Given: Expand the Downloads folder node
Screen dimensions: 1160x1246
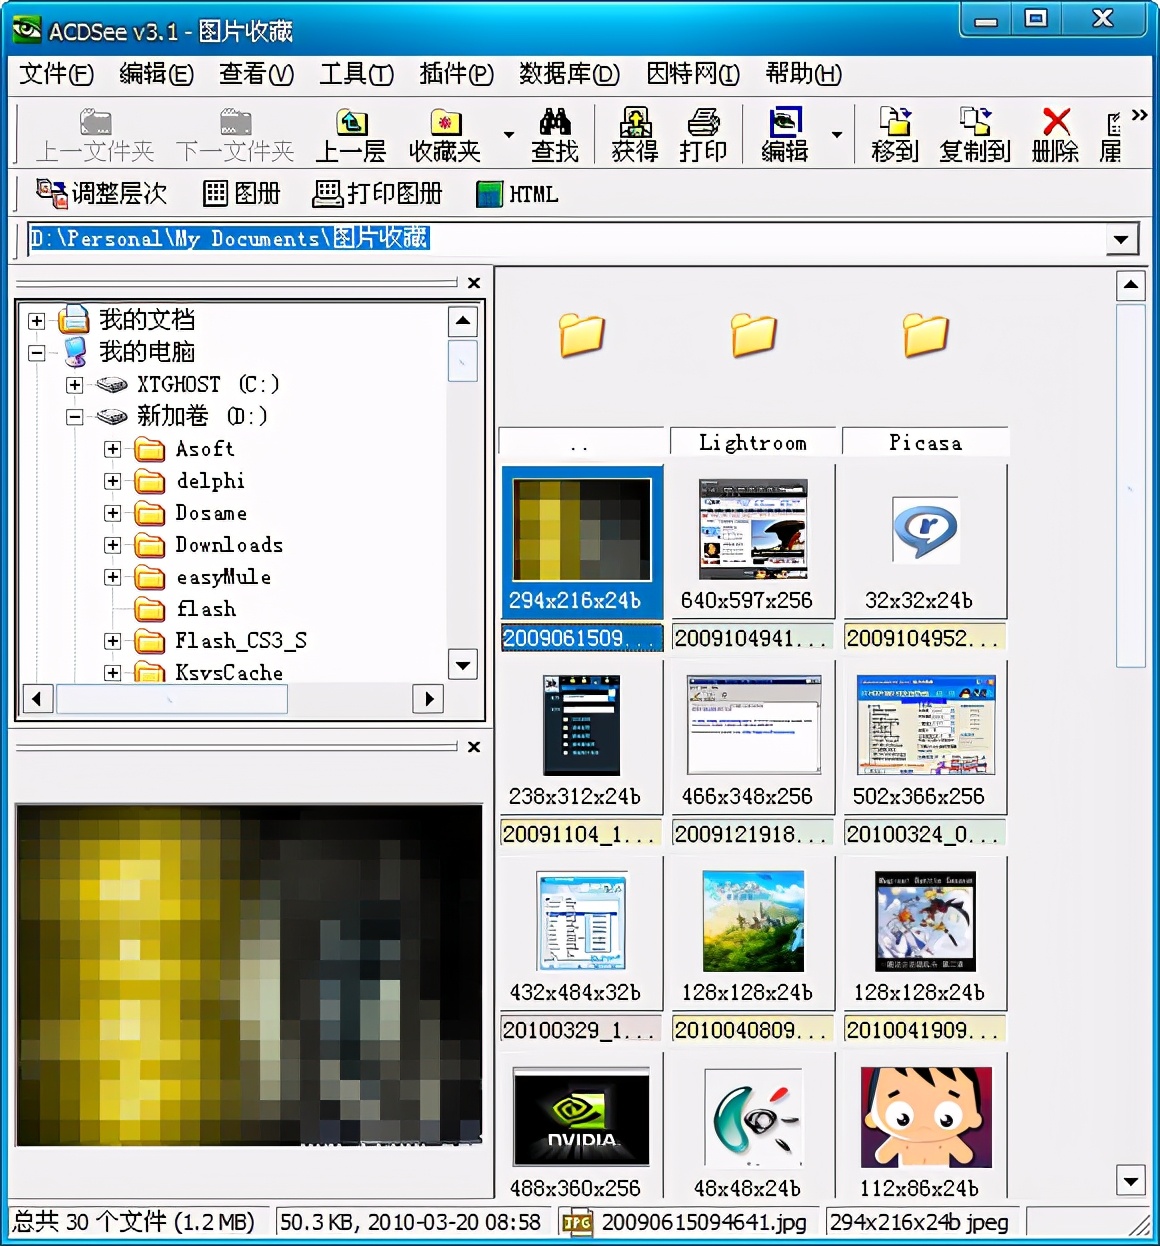Looking at the screenshot, I should [113, 545].
